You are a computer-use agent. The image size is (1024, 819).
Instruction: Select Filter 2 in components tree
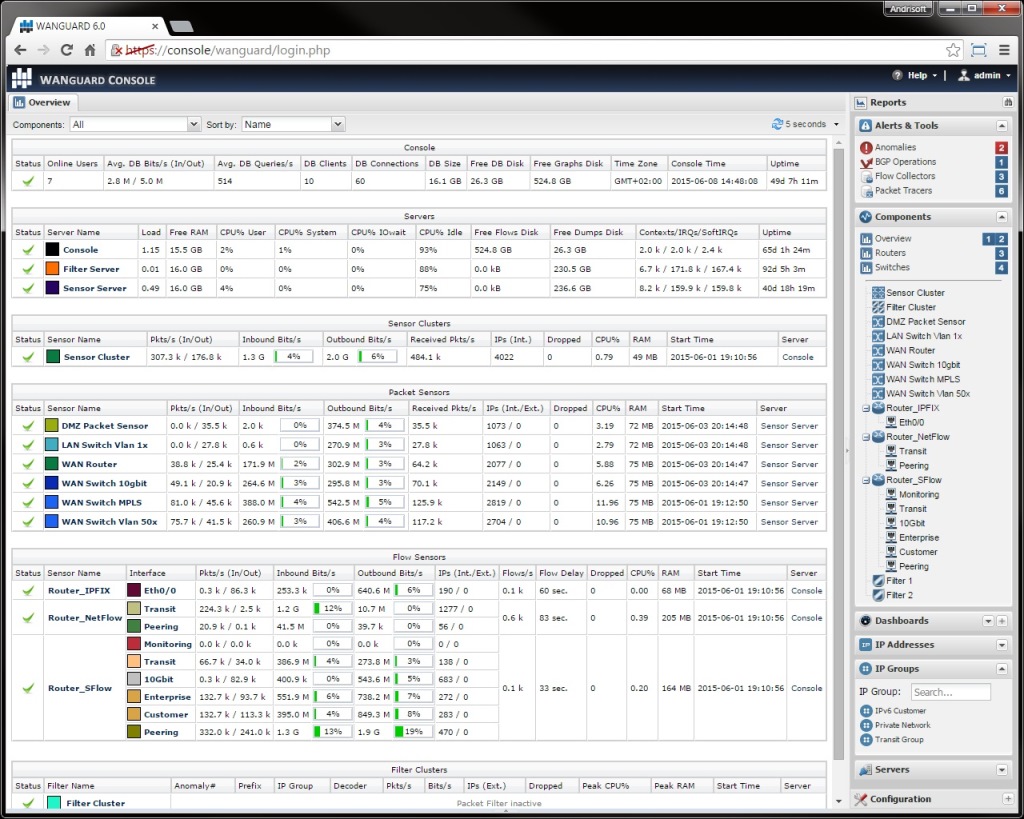[899, 595]
